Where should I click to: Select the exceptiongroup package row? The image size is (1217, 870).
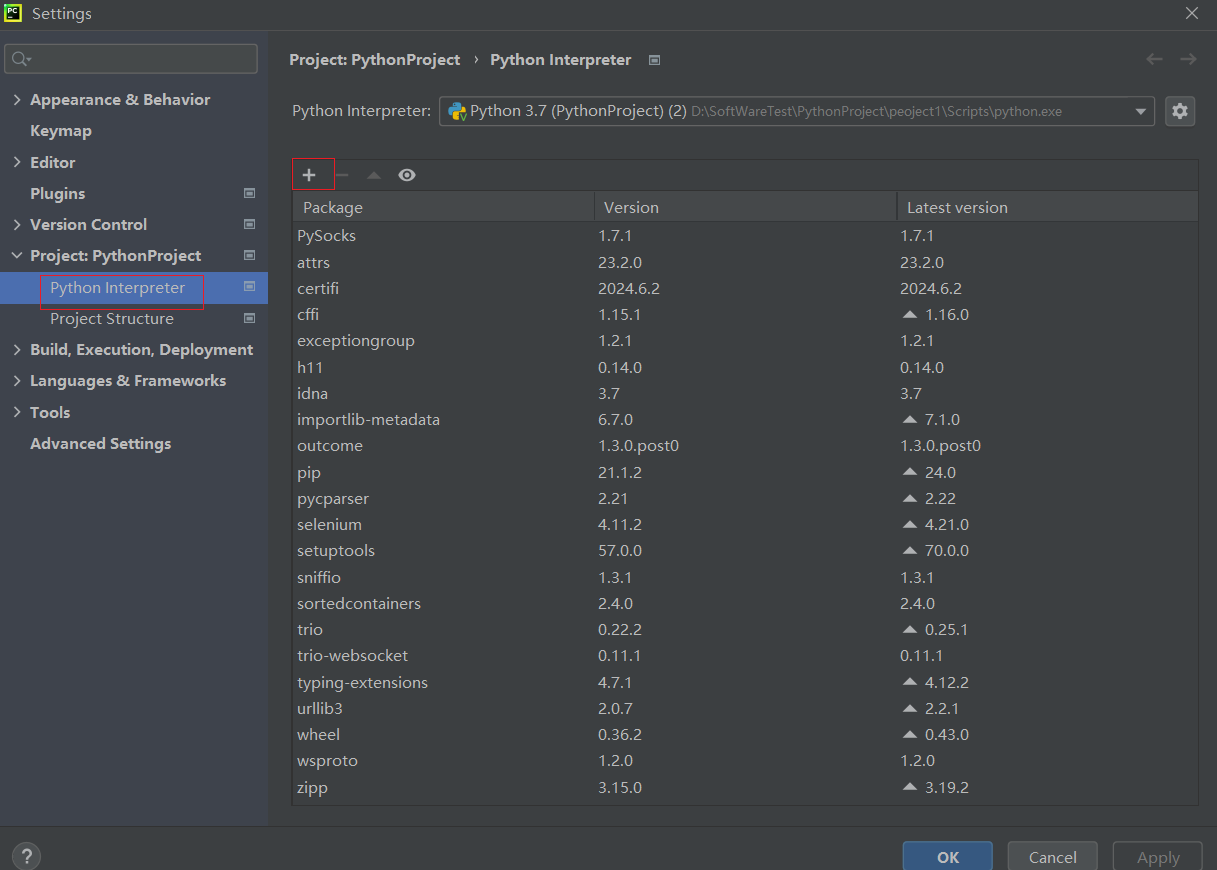click(745, 340)
